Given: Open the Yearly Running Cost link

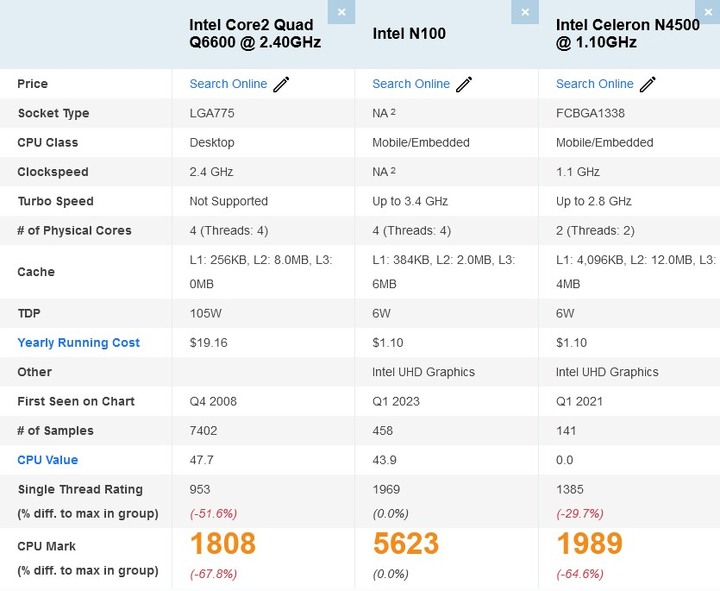Looking at the screenshot, I should pos(79,343).
